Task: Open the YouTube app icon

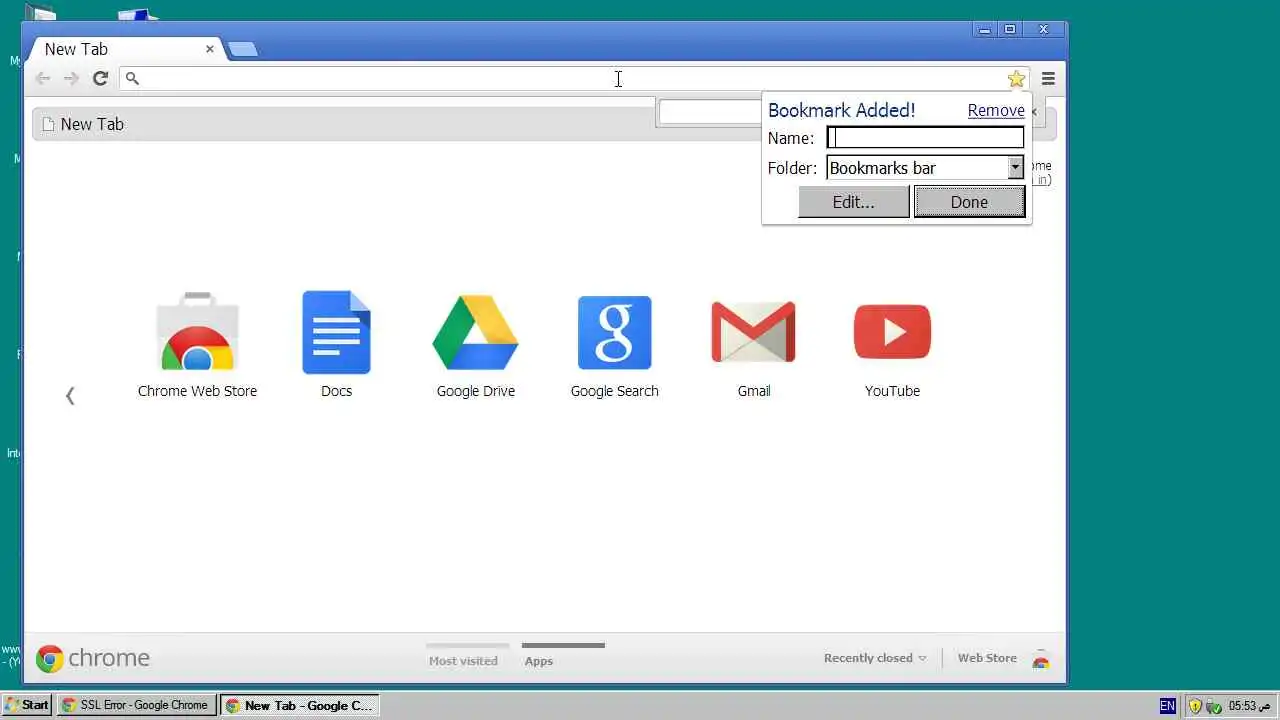Action: (892, 332)
